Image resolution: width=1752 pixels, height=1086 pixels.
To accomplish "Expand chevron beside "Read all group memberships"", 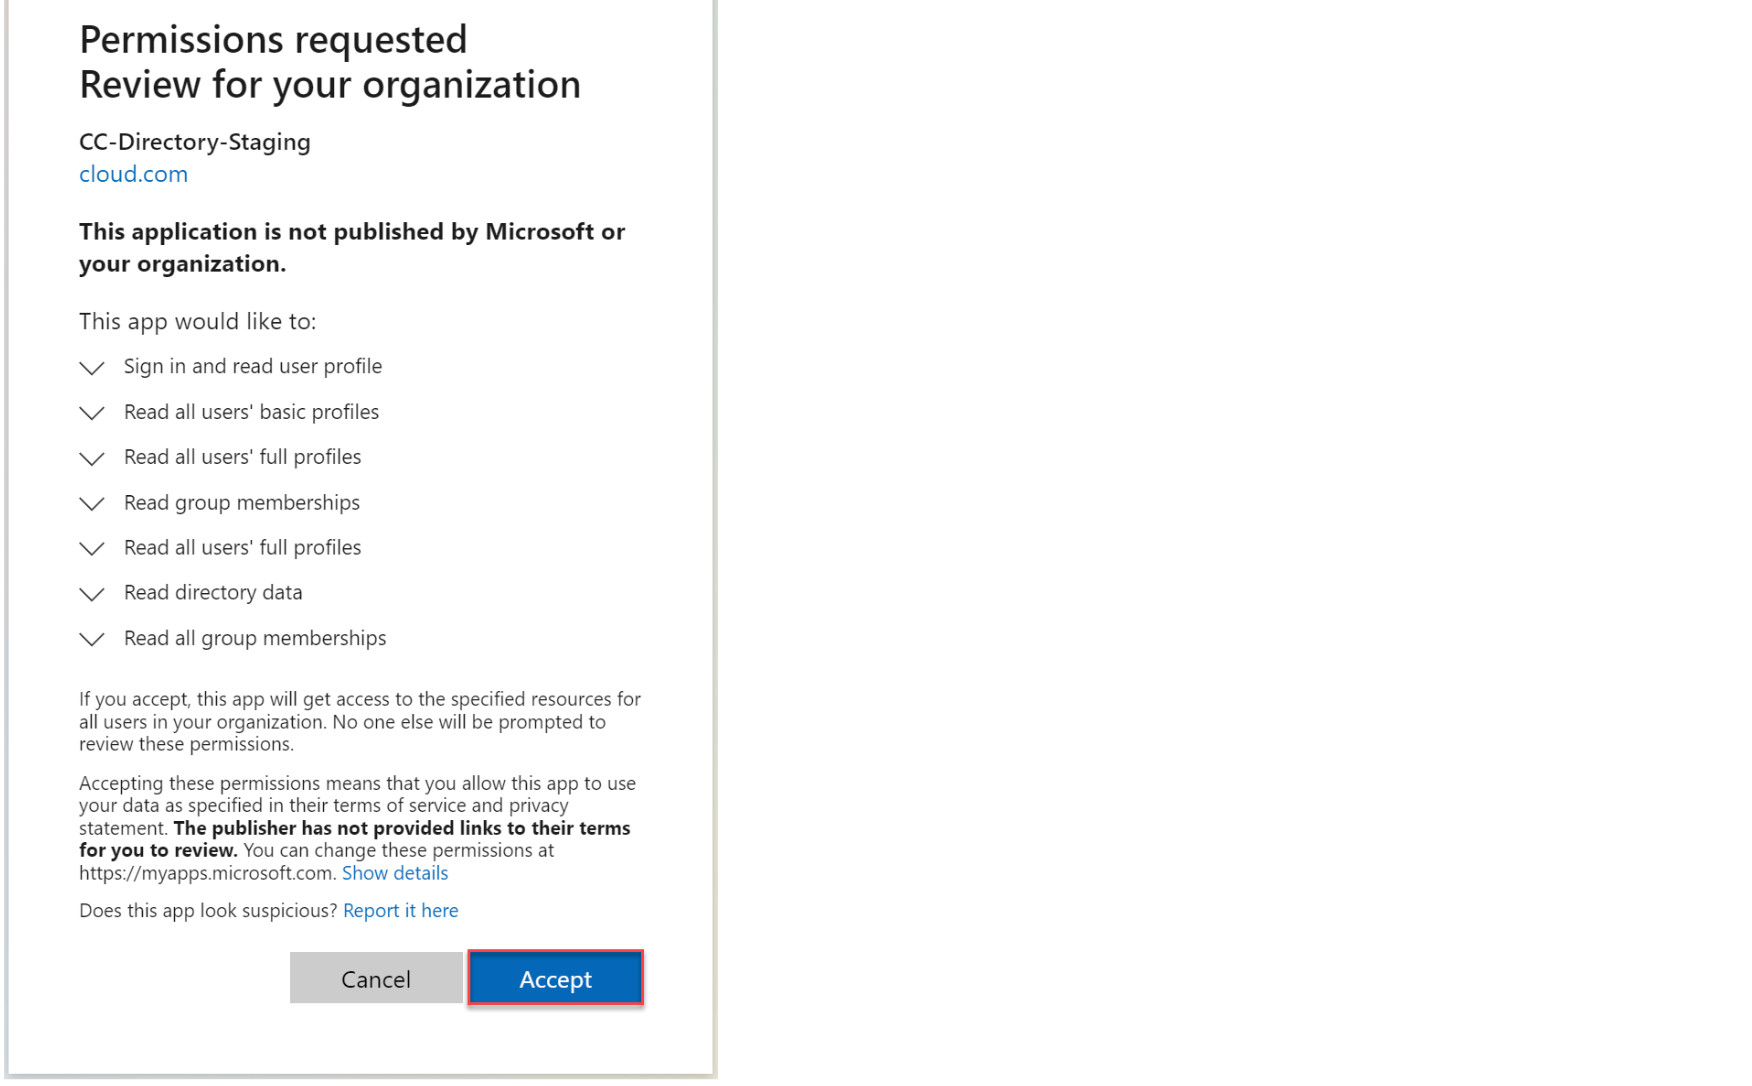I will 92,639.
